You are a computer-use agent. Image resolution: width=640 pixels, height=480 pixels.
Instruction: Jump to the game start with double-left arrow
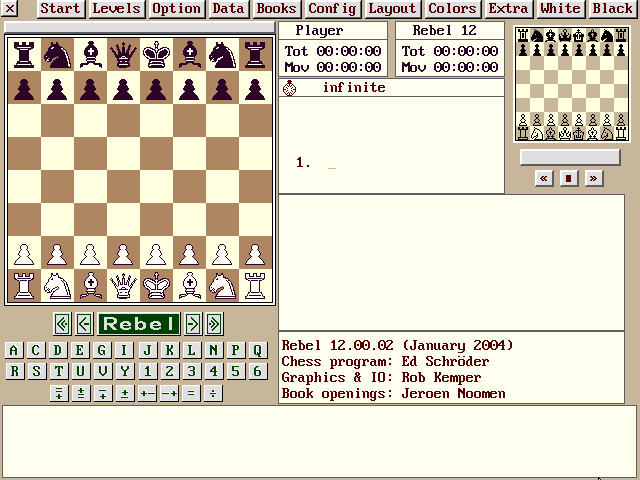[x=62, y=324]
